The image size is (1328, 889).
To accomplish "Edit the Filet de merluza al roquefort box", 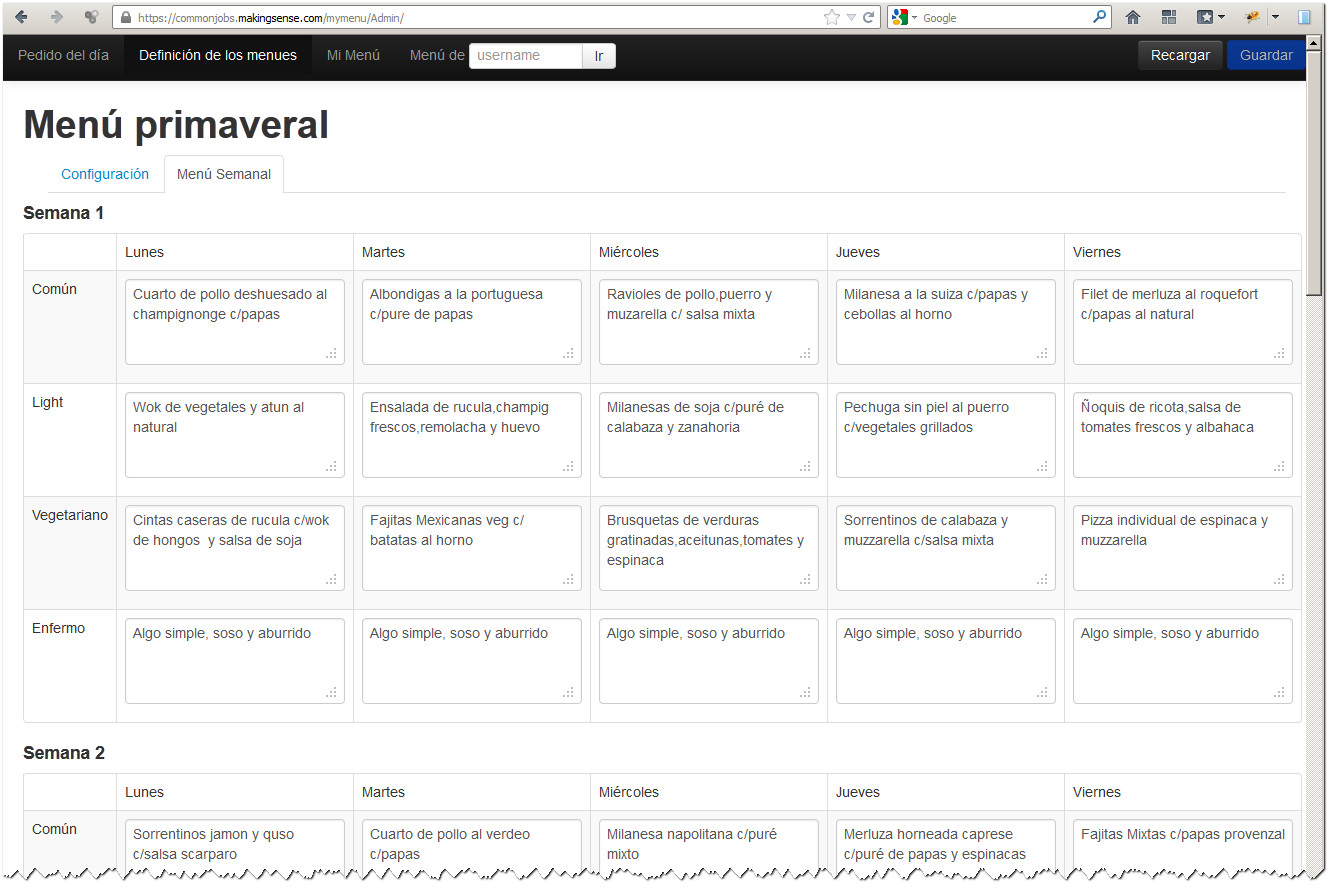I will pos(1182,322).
